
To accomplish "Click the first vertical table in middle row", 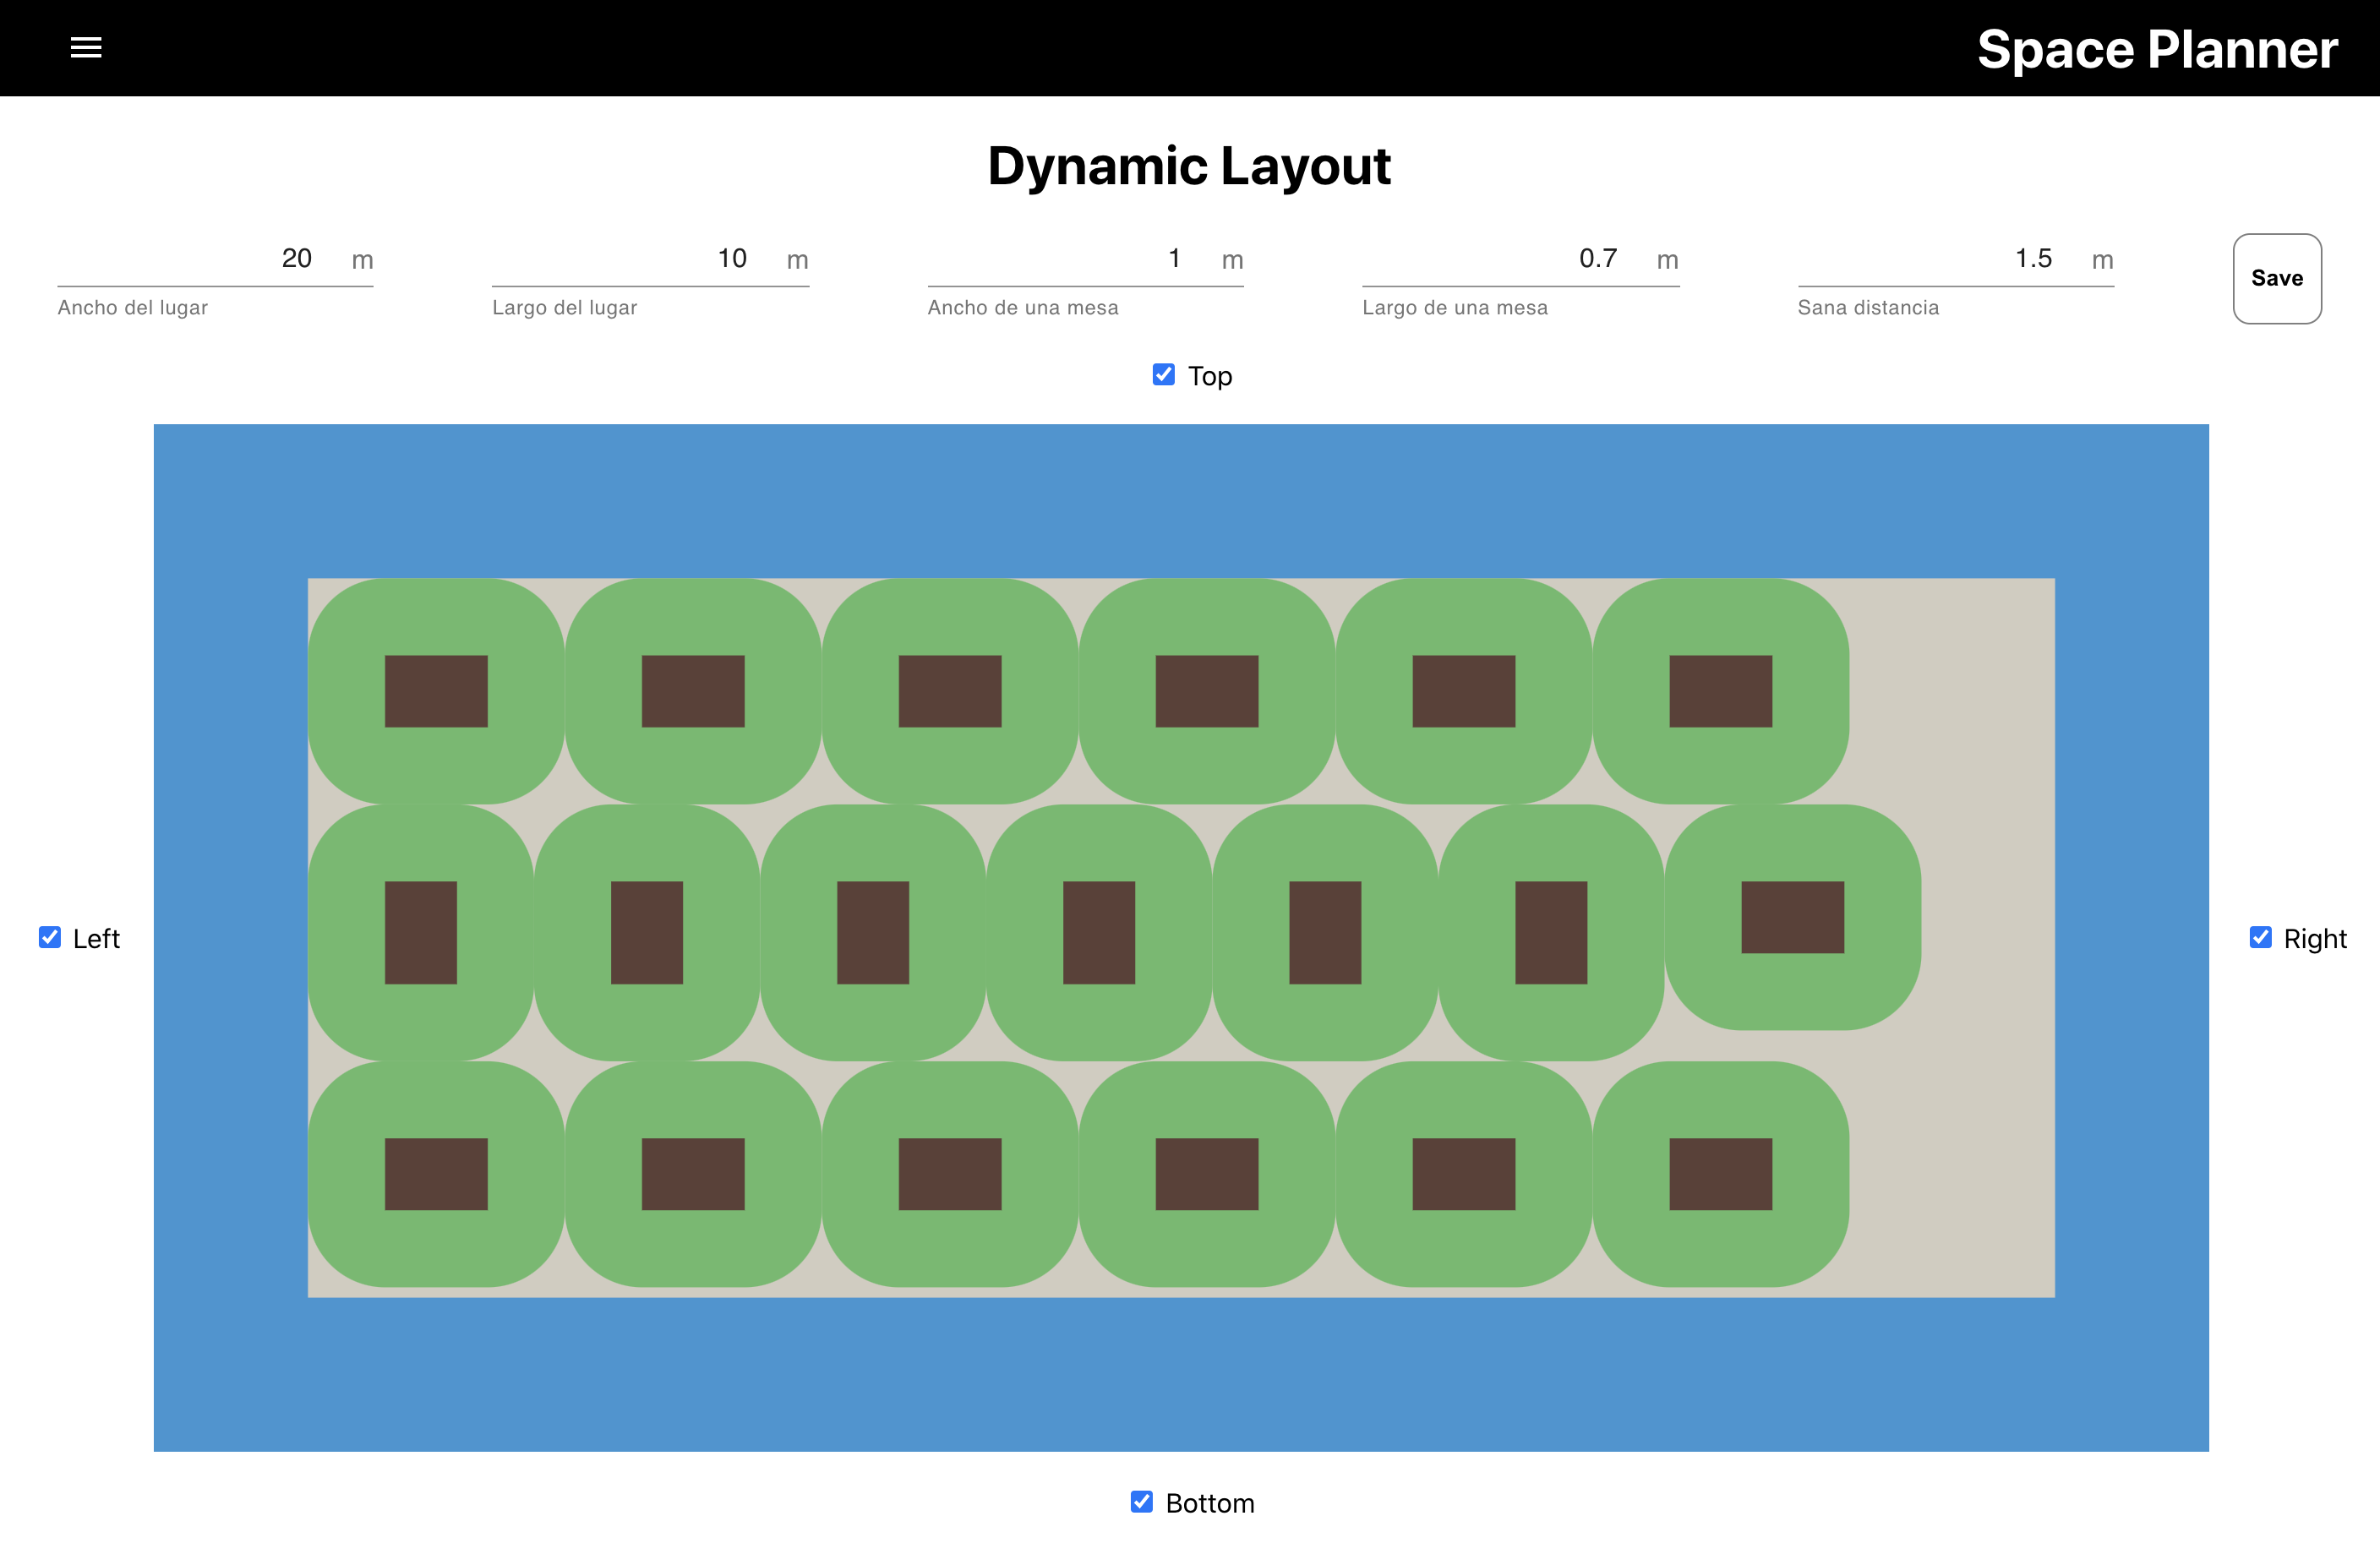I will (x=421, y=932).
